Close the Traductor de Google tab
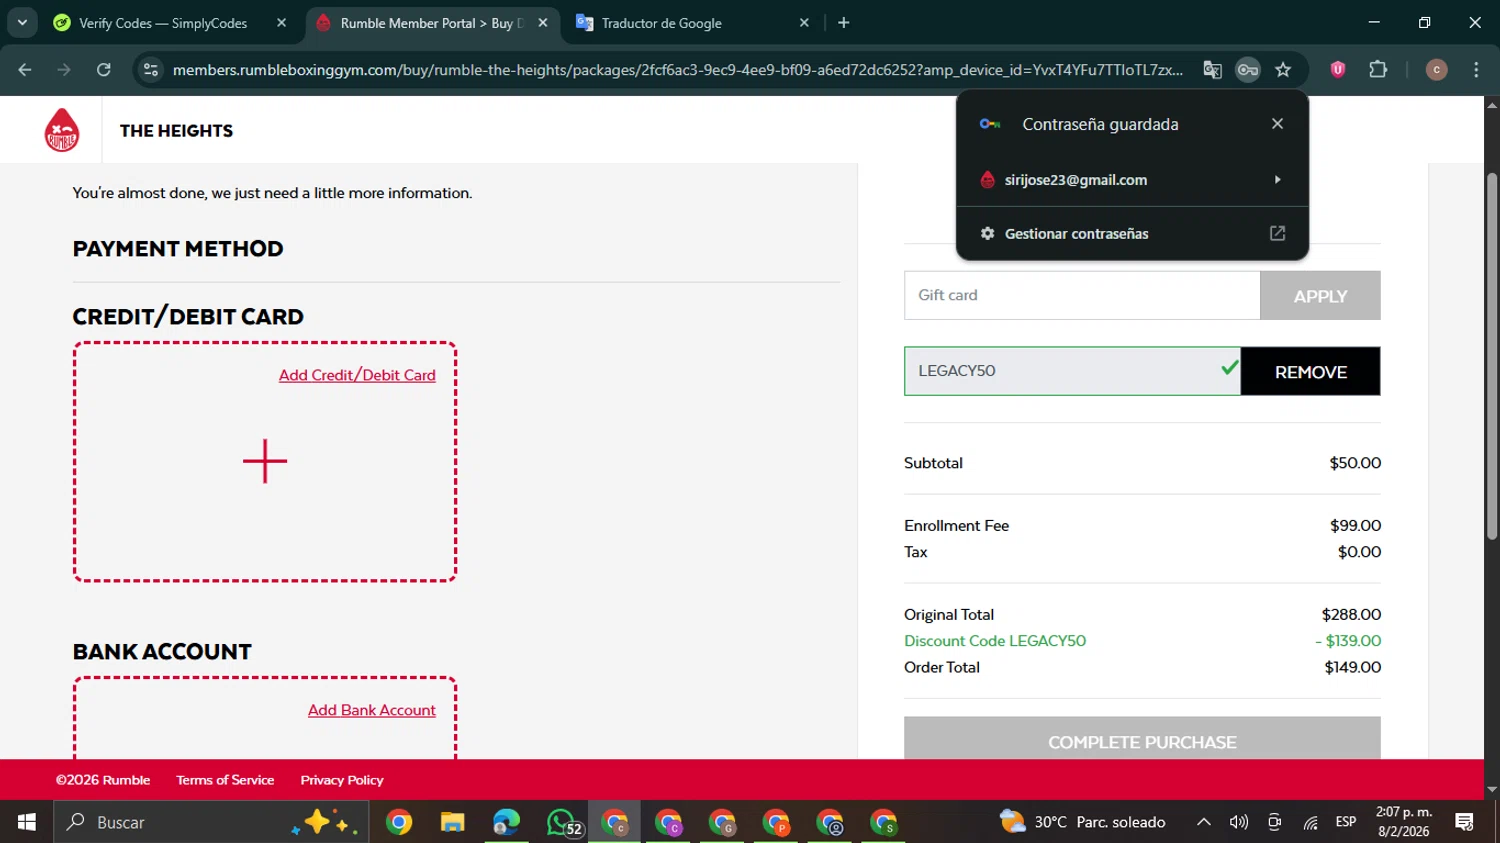The width and height of the screenshot is (1500, 843). [804, 23]
